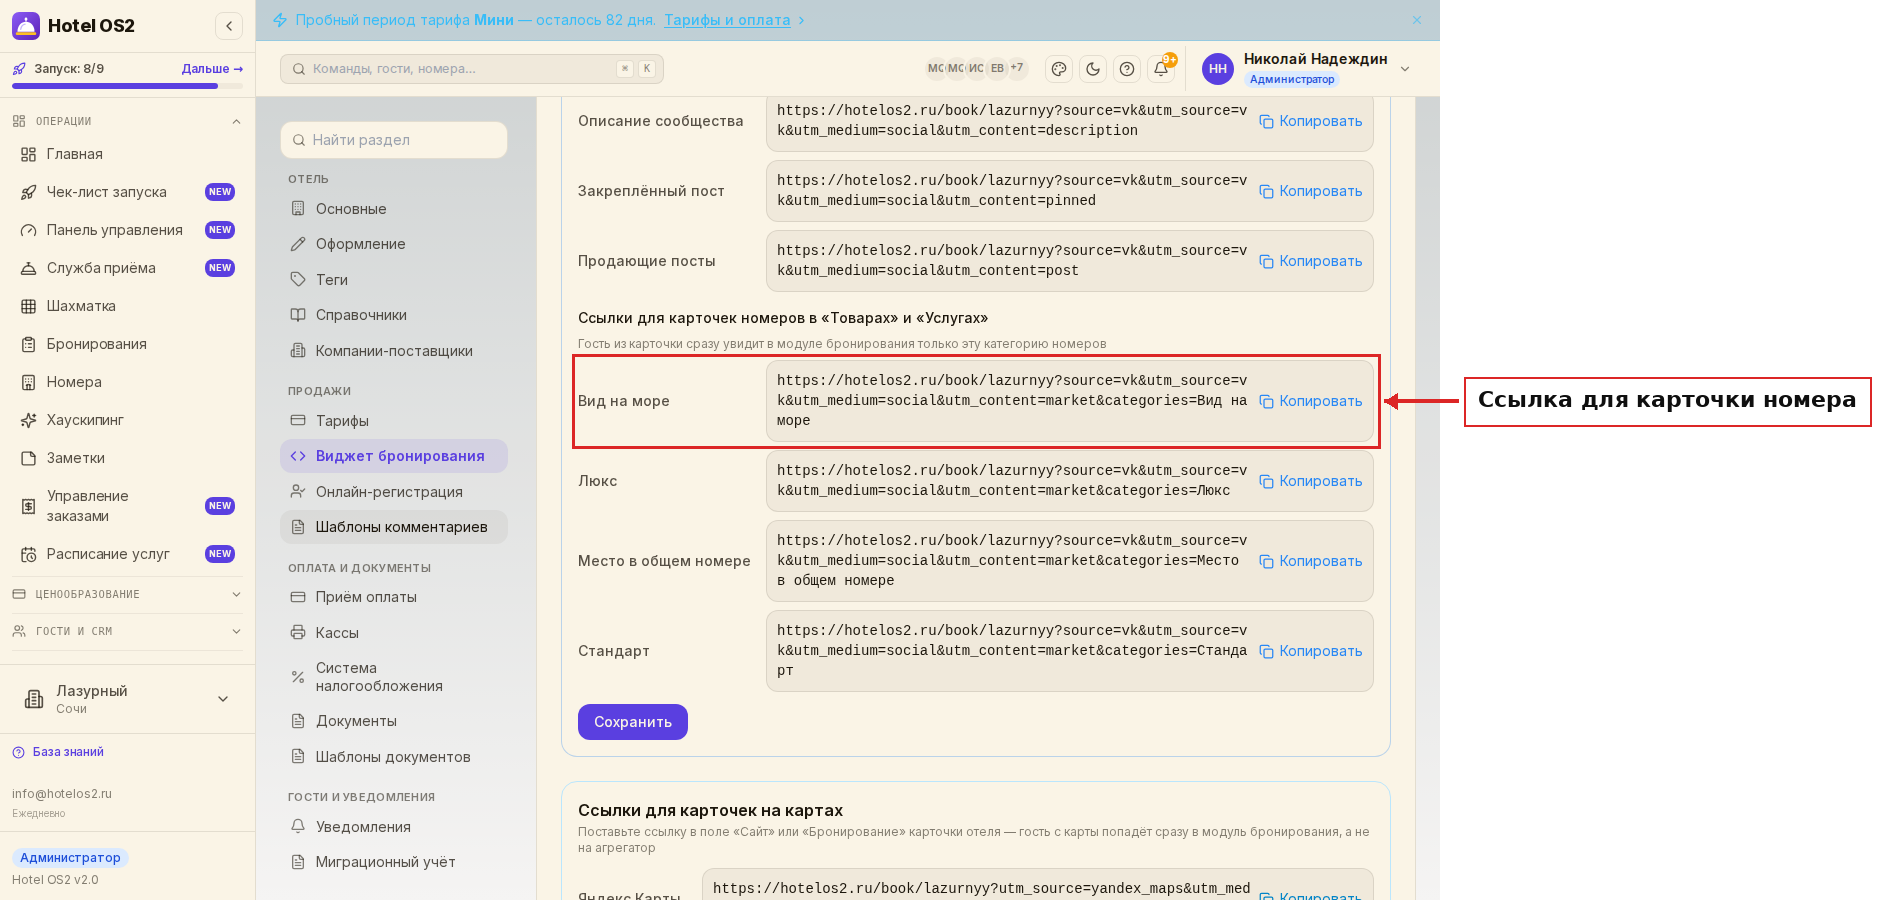The height and width of the screenshot is (900, 1895).
Task: Click the НН user avatar
Action: point(1218,69)
